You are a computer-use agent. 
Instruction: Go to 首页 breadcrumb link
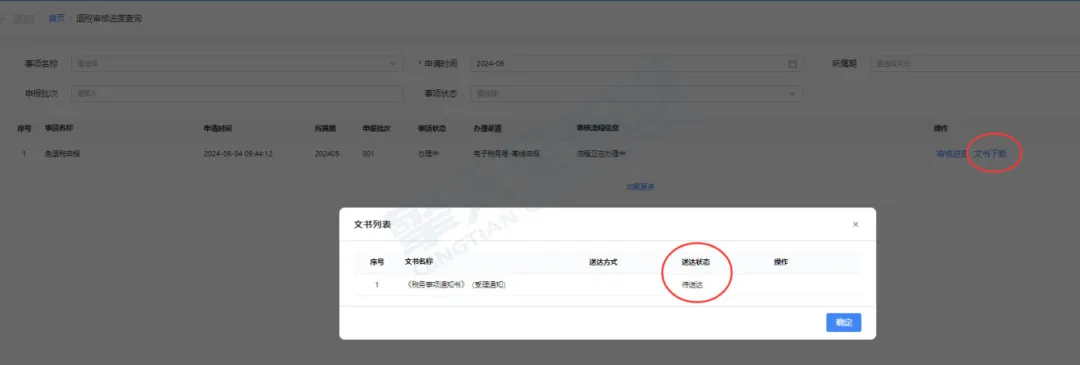(56, 19)
